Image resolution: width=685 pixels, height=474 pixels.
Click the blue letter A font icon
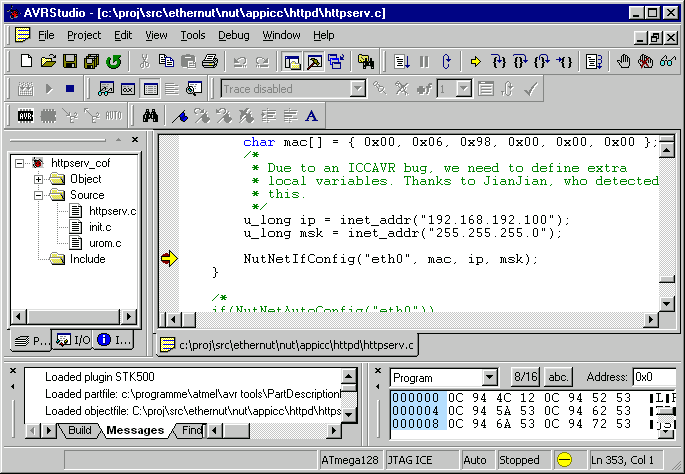311,116
